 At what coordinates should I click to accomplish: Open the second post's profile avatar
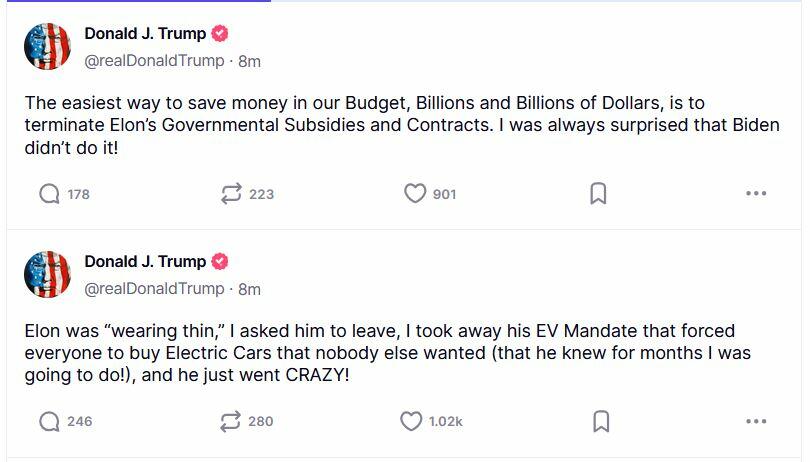coord(47,275)
